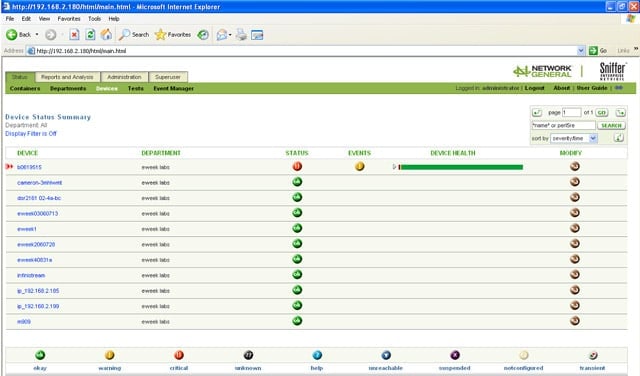Open the Edit menu
The width and height of the screenshot is (640, 376).
pyautogui.click(x=26, y=19)
